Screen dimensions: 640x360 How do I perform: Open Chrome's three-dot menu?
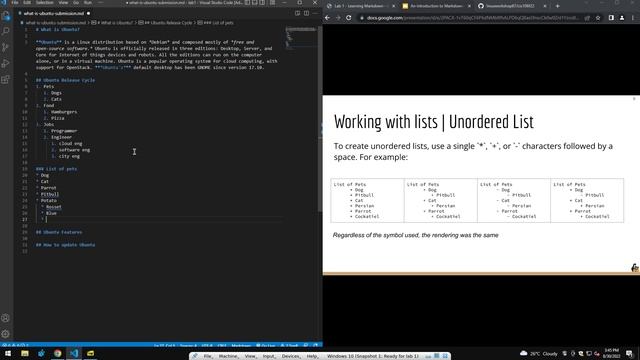pyautogui.click(x=633, y=18)
